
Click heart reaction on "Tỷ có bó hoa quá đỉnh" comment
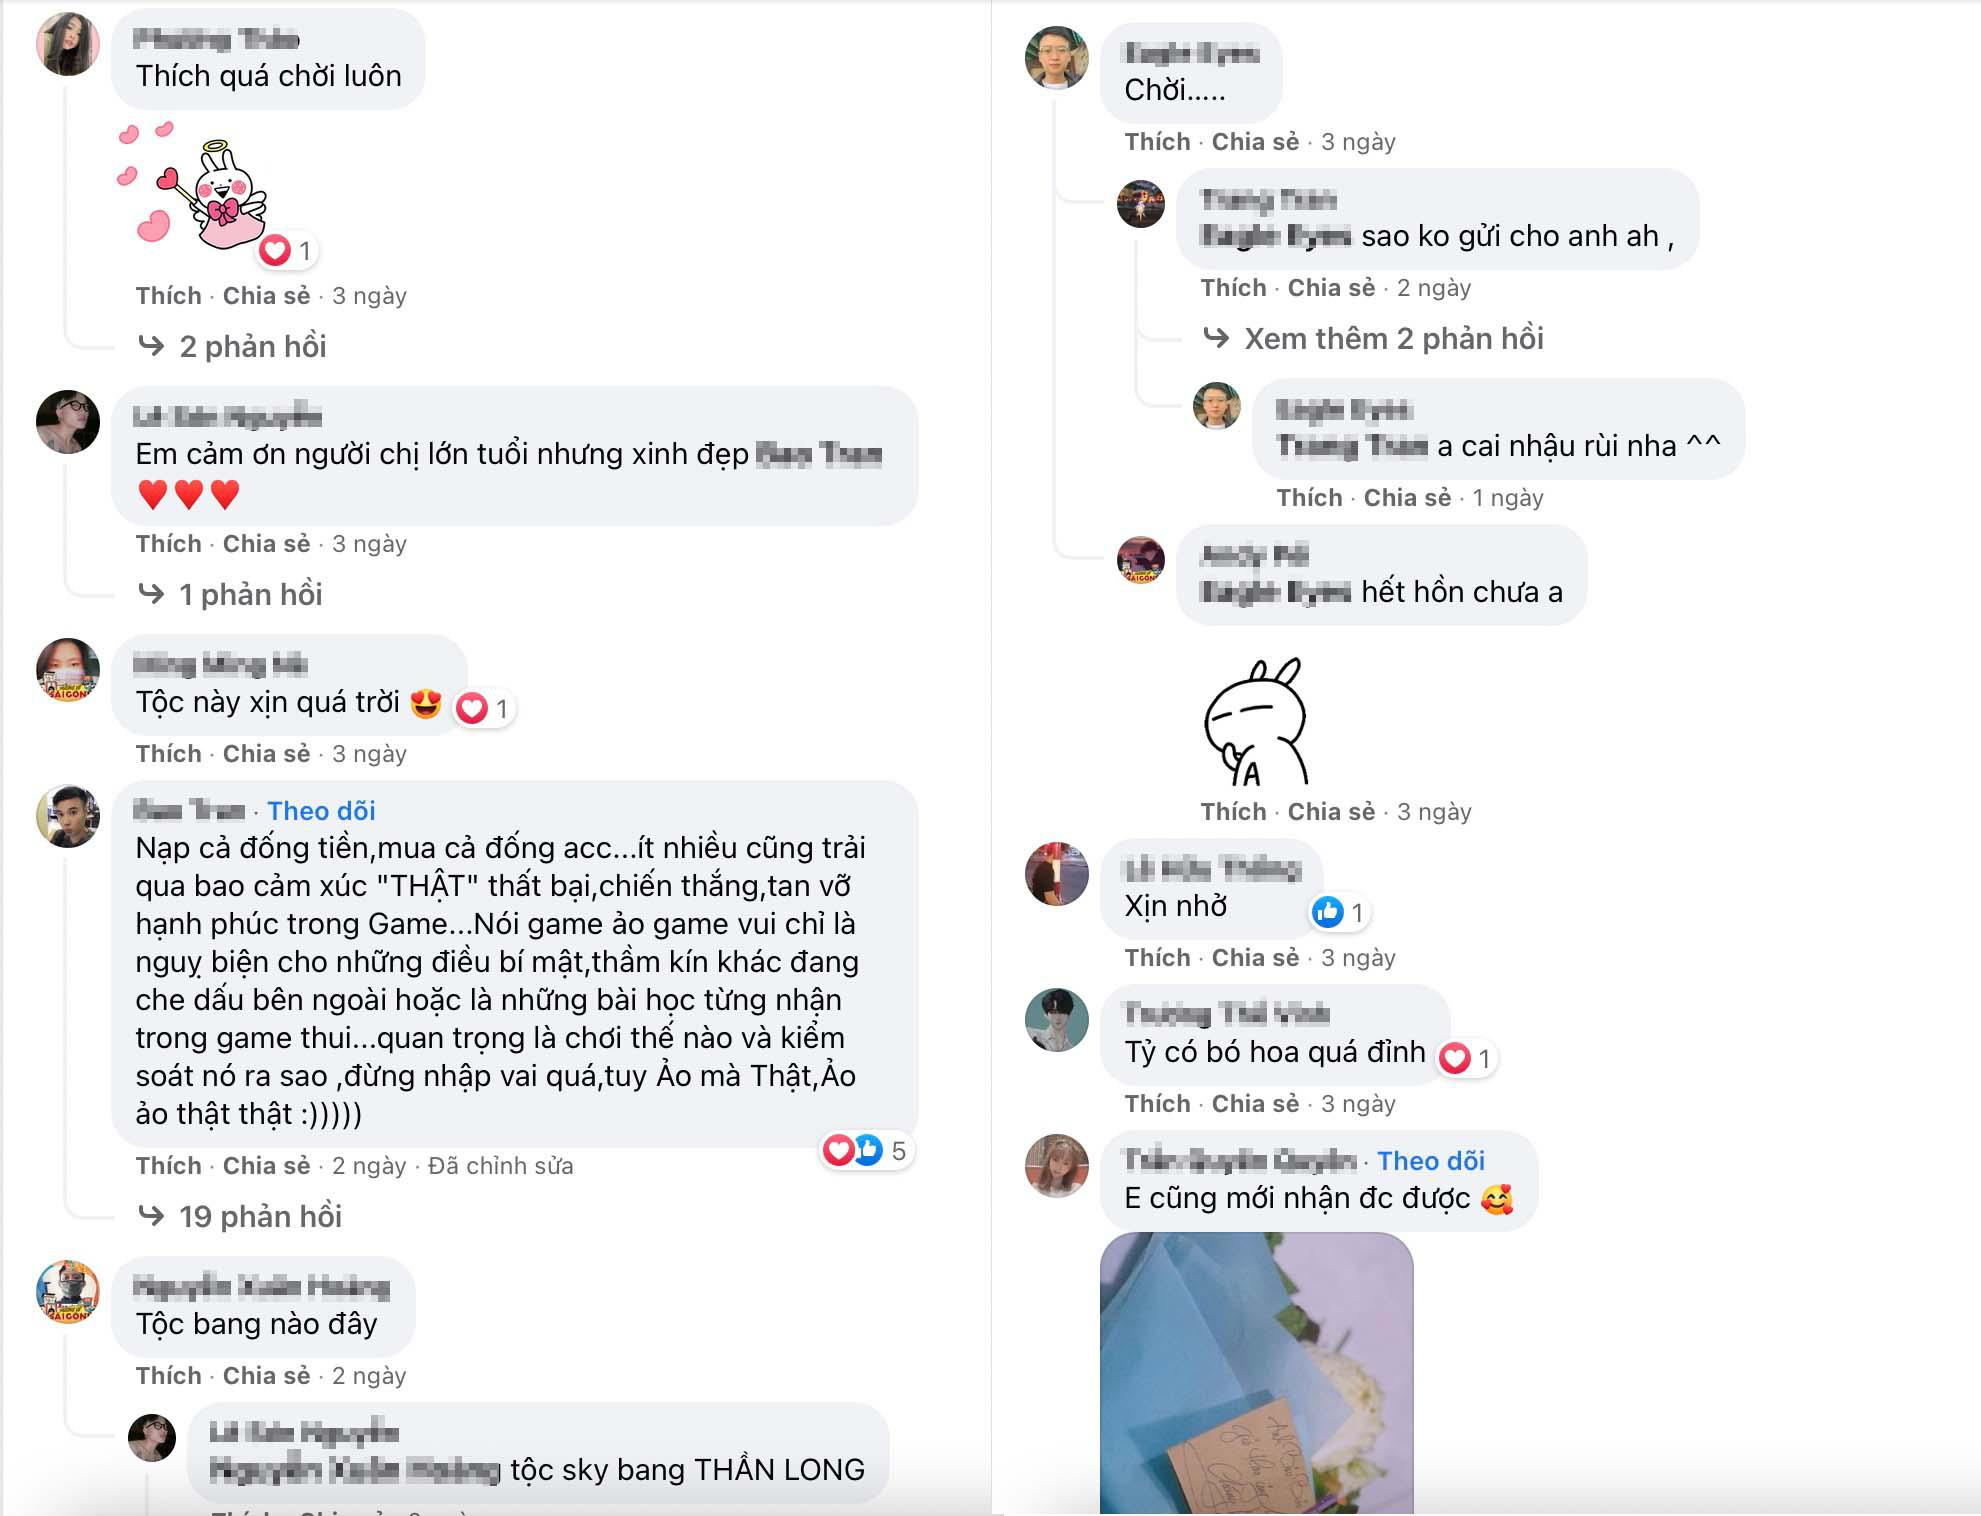click(x=1454, y=1058)
